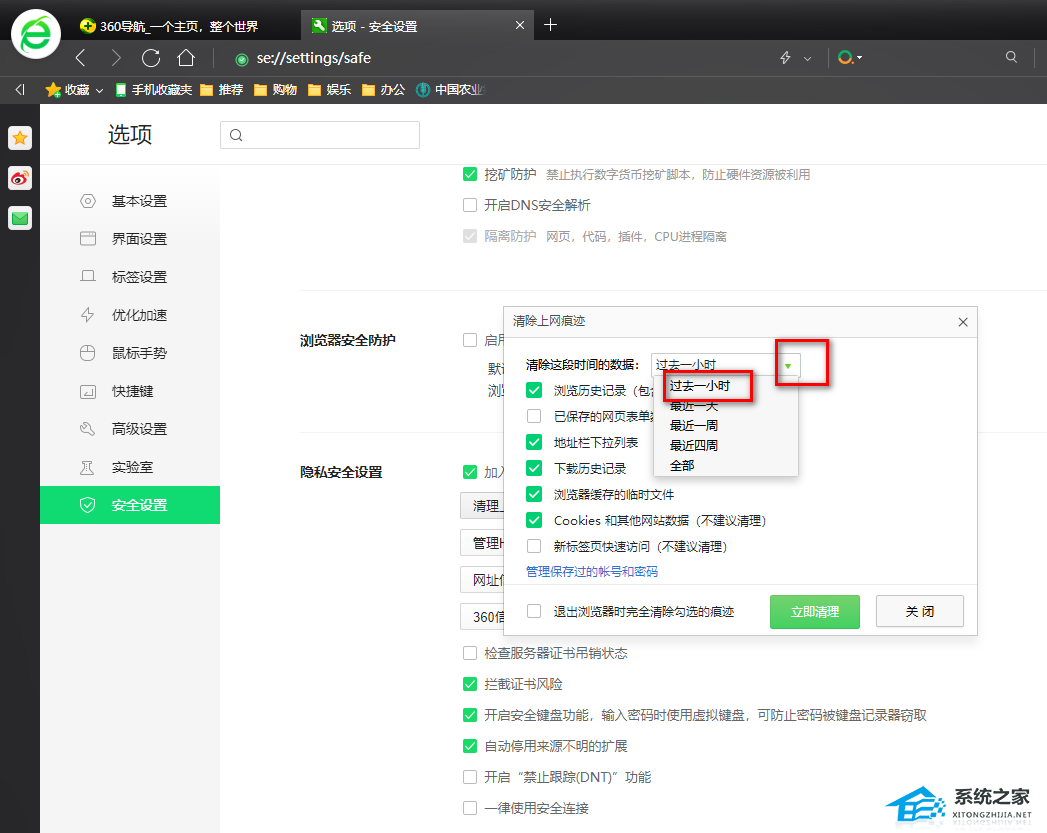Enable 开启DNS安全解析 checkbox
1047x833 pixels.
coord(470,205)
